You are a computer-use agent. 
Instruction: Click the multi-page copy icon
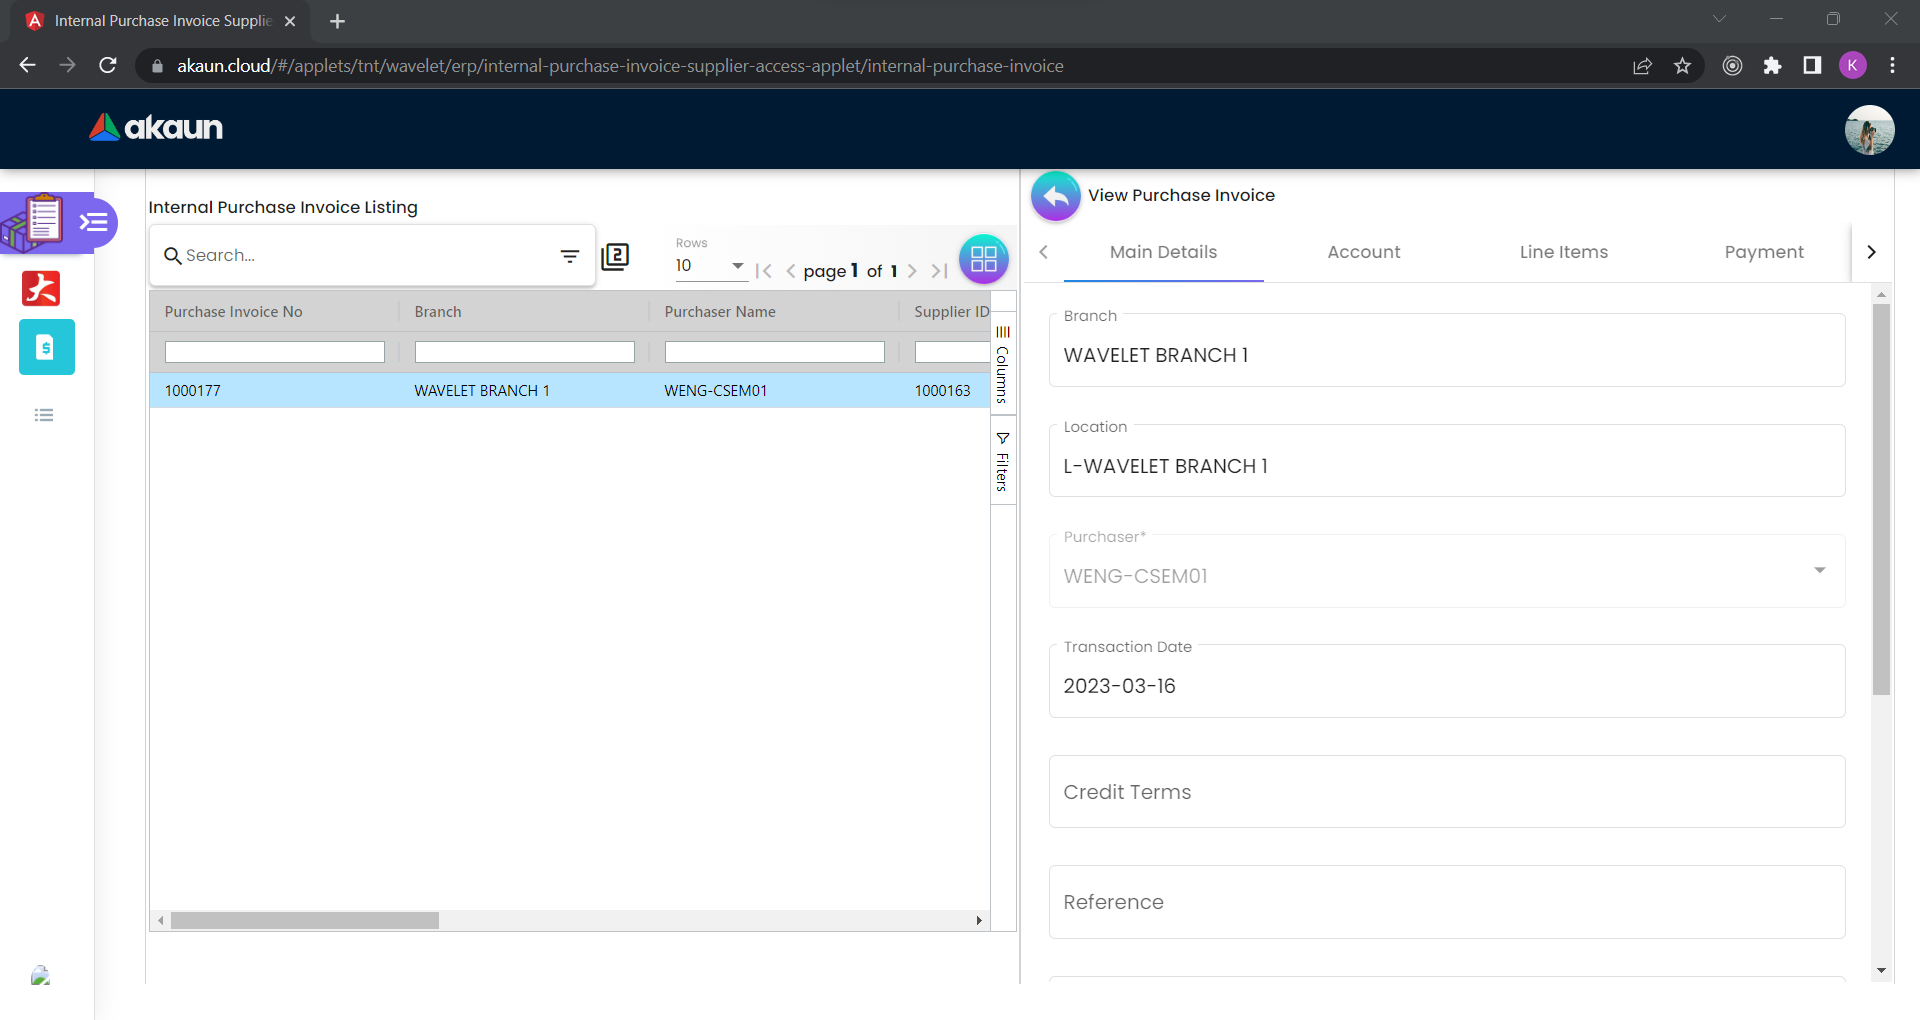(615, 257)
